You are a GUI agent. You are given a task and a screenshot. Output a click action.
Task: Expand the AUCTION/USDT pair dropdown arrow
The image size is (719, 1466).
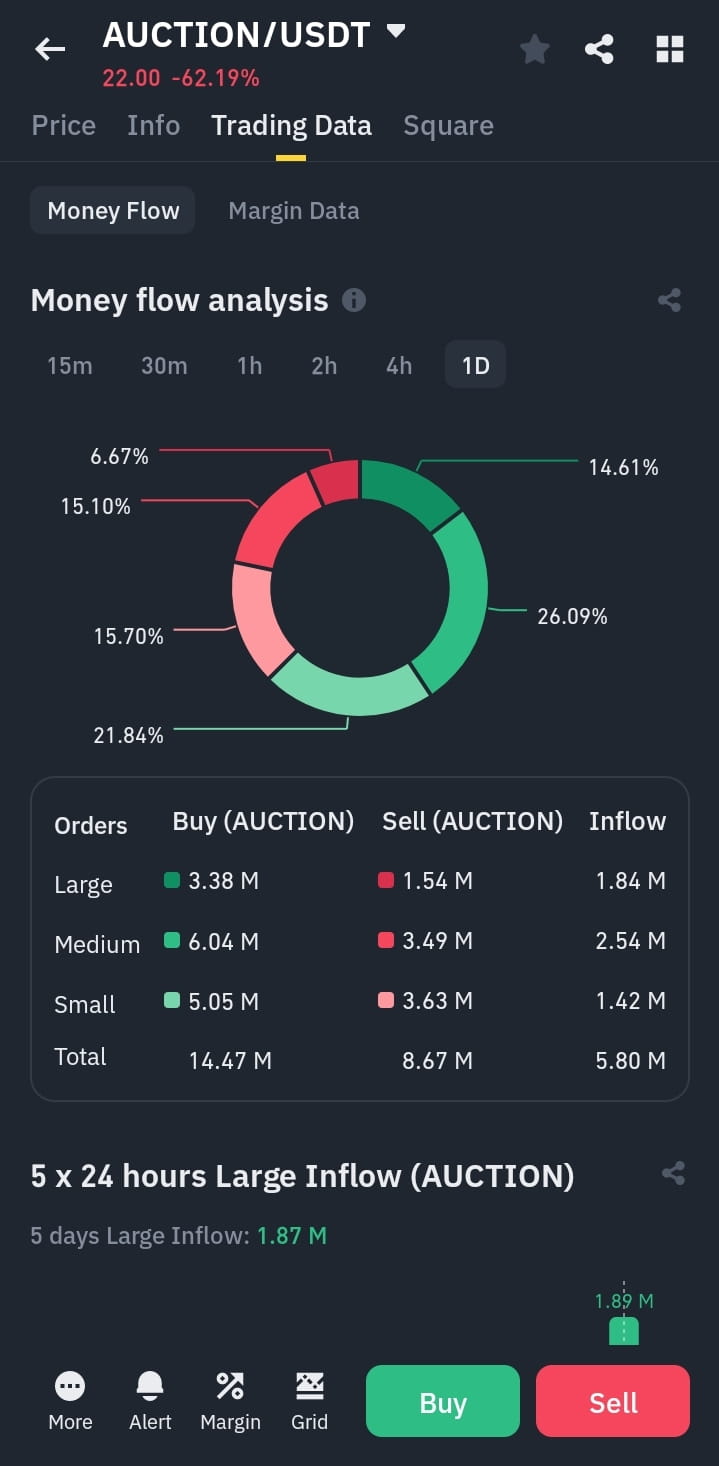pyautogui.click(x=396, y=32)
